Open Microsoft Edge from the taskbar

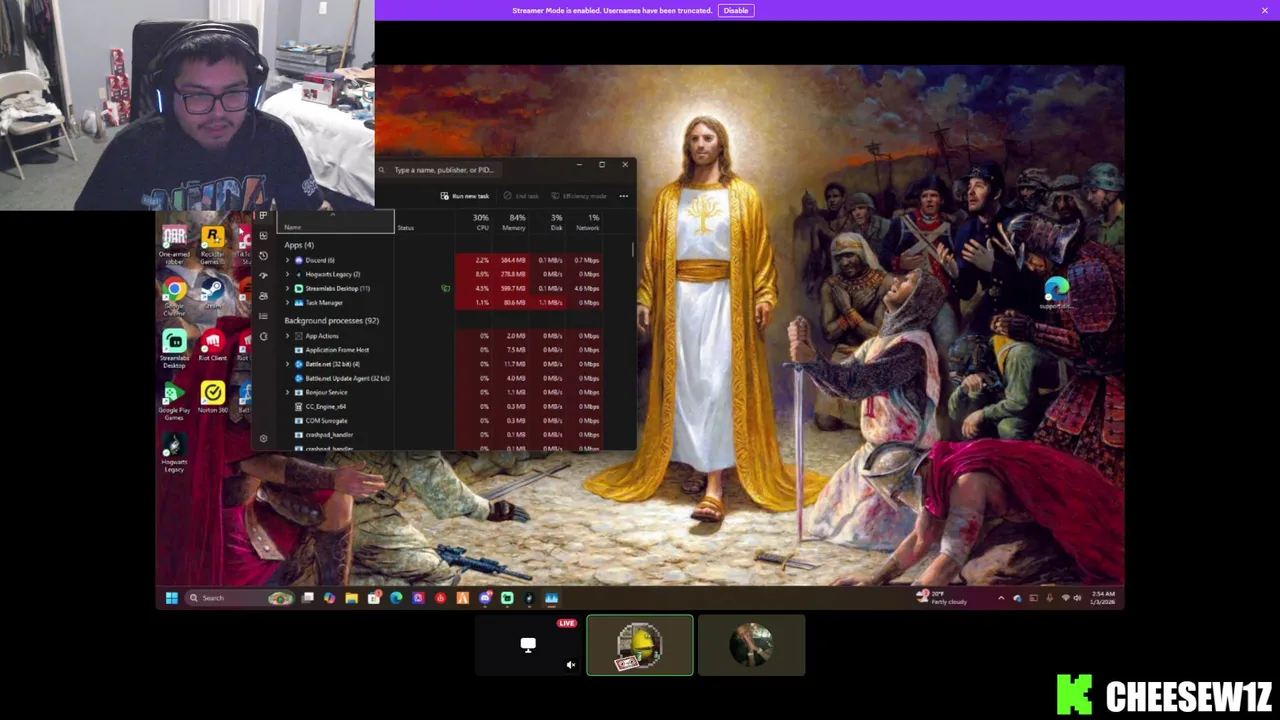coord(396,598)
